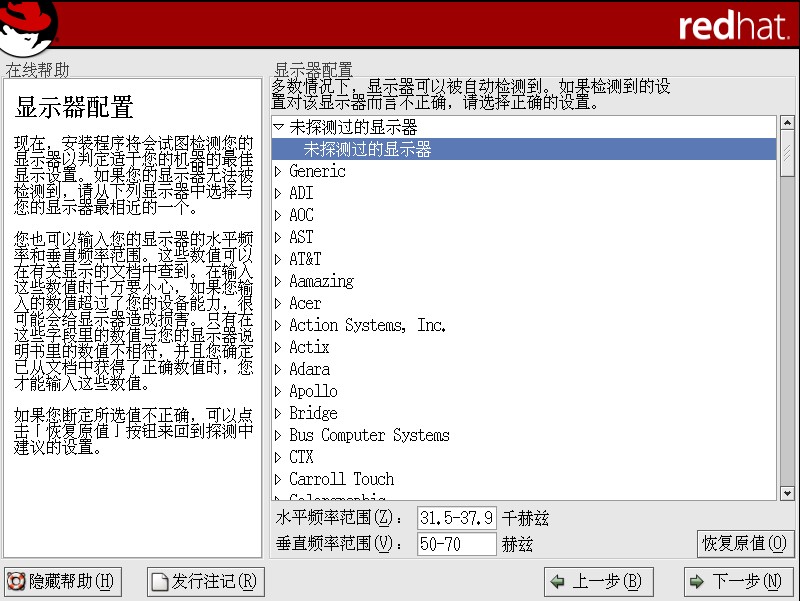Screen dimensions: 800x601
Task: Select the Bus Computer Systems row text
Action: click(369, 435)
